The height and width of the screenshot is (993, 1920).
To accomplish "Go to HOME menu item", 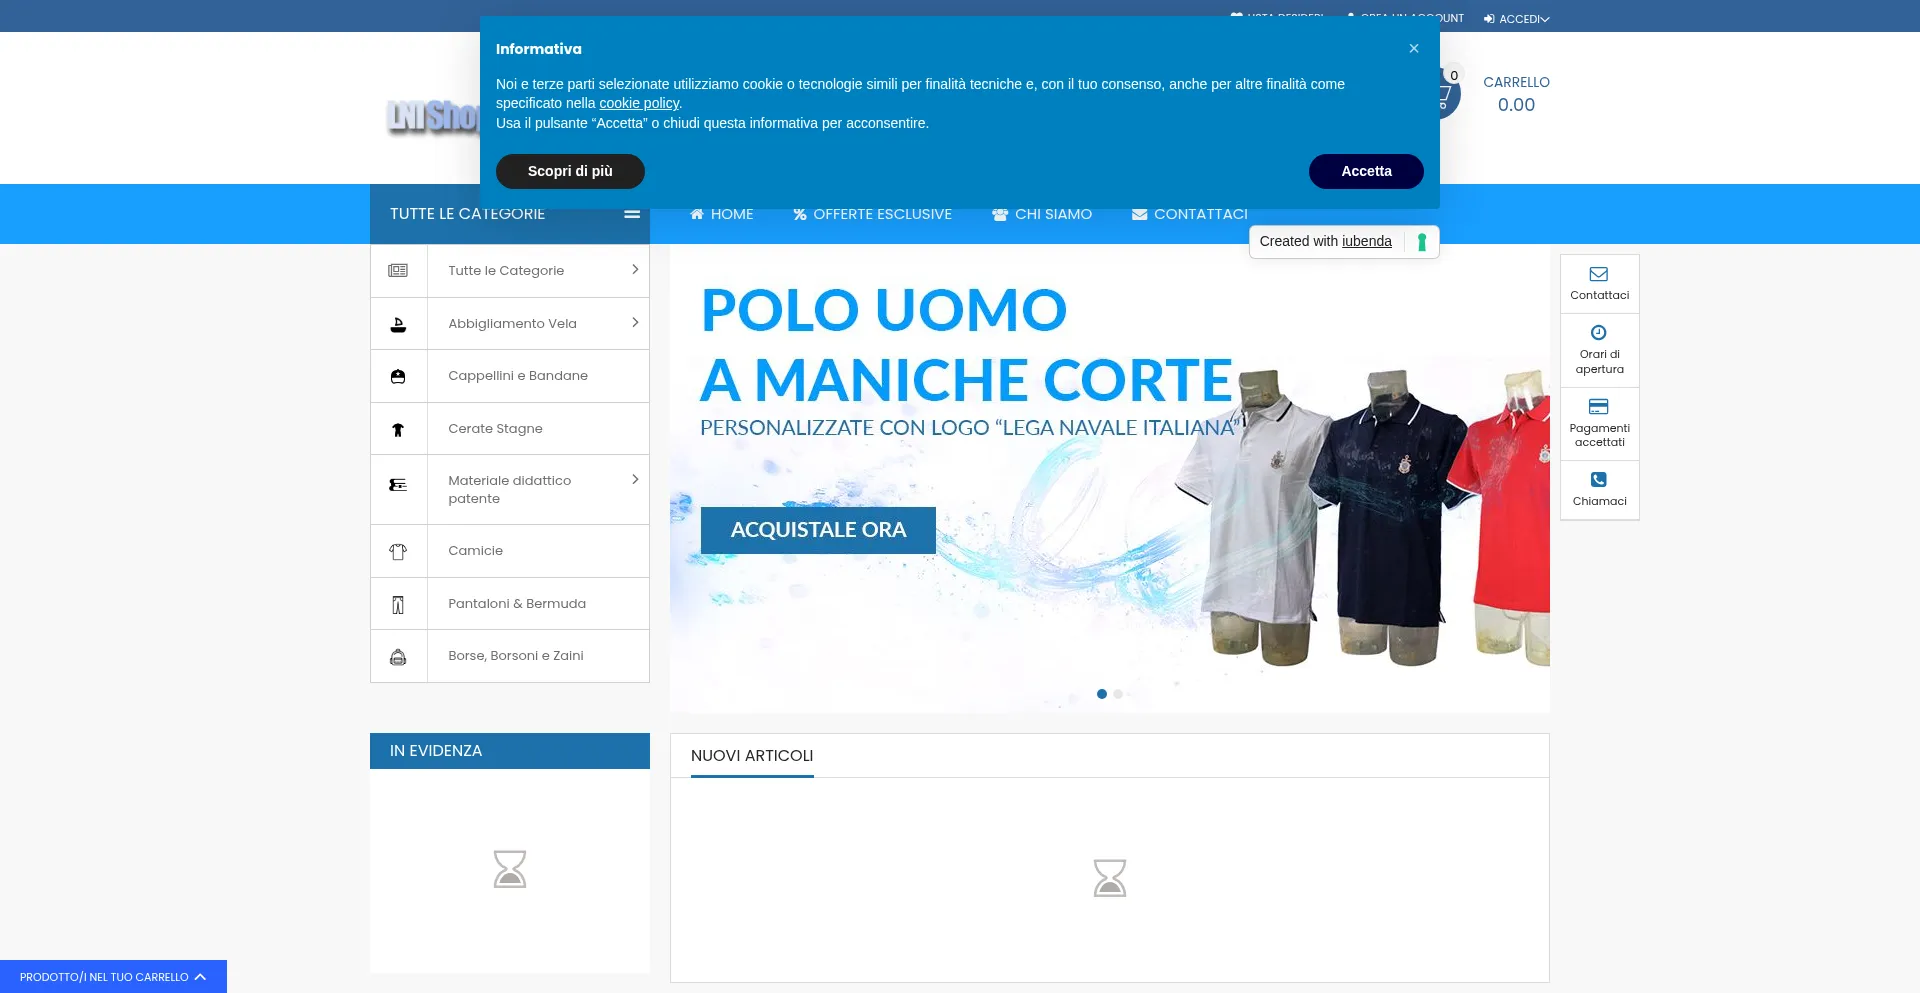I will pos(722,214).
